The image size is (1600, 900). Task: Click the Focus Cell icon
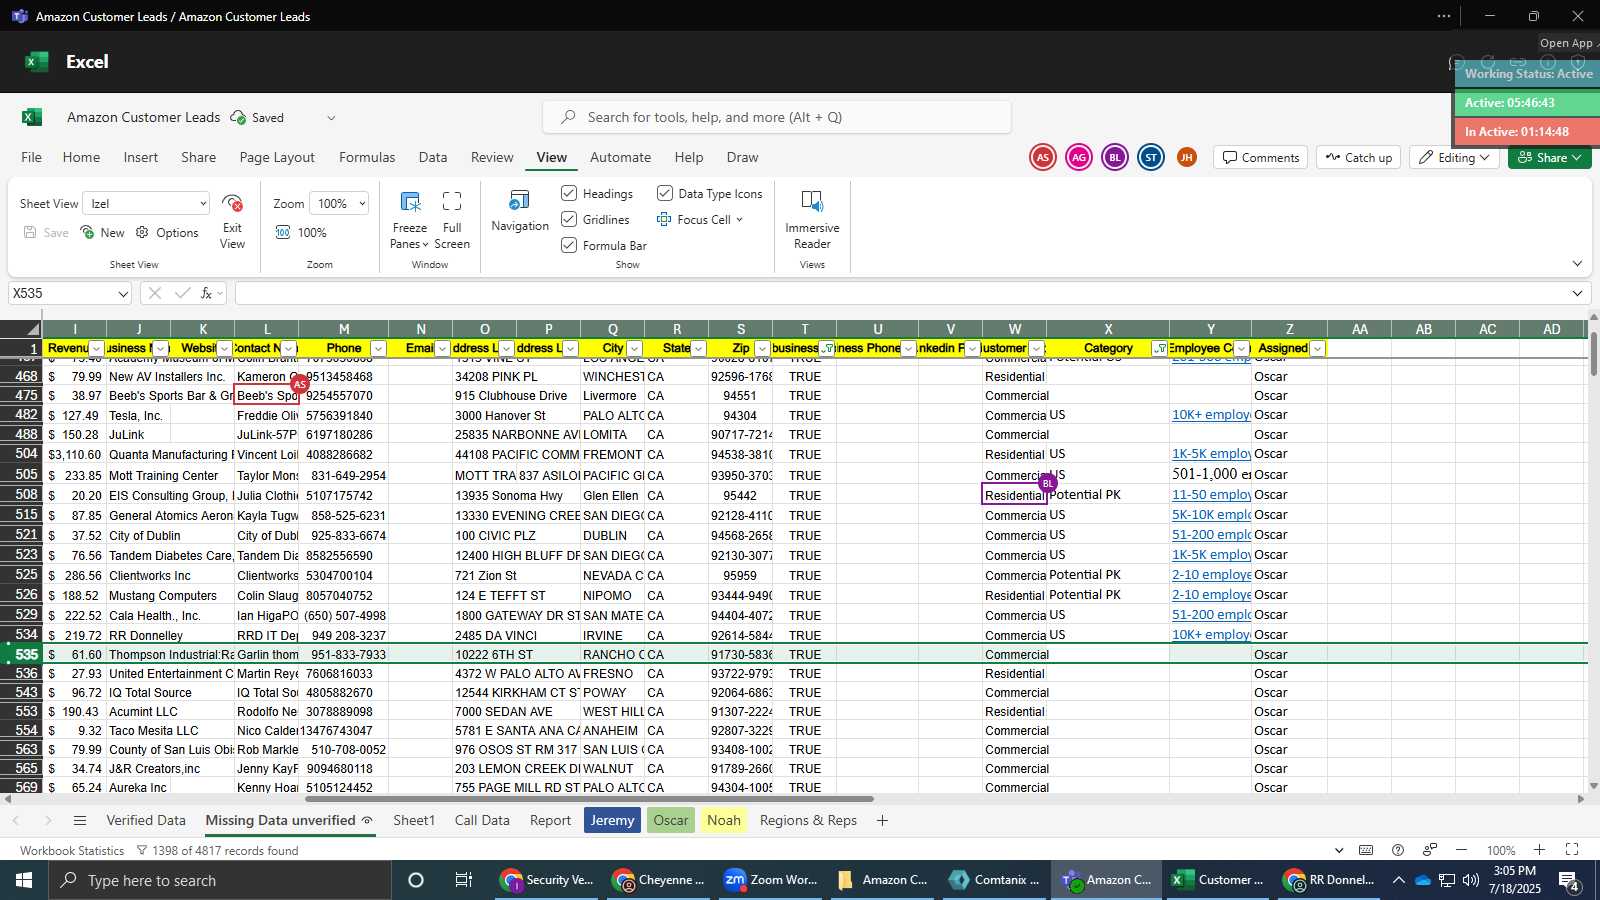[664, 219]
